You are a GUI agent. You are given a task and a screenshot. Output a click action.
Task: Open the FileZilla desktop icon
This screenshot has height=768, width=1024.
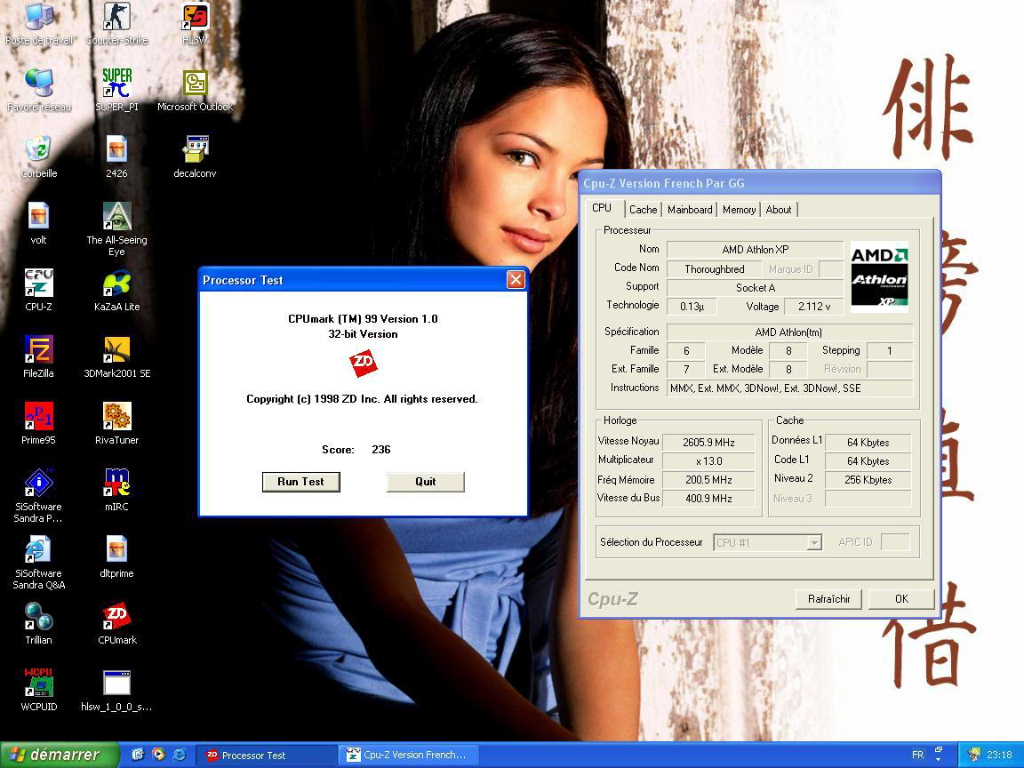click(x=38, y=350)
